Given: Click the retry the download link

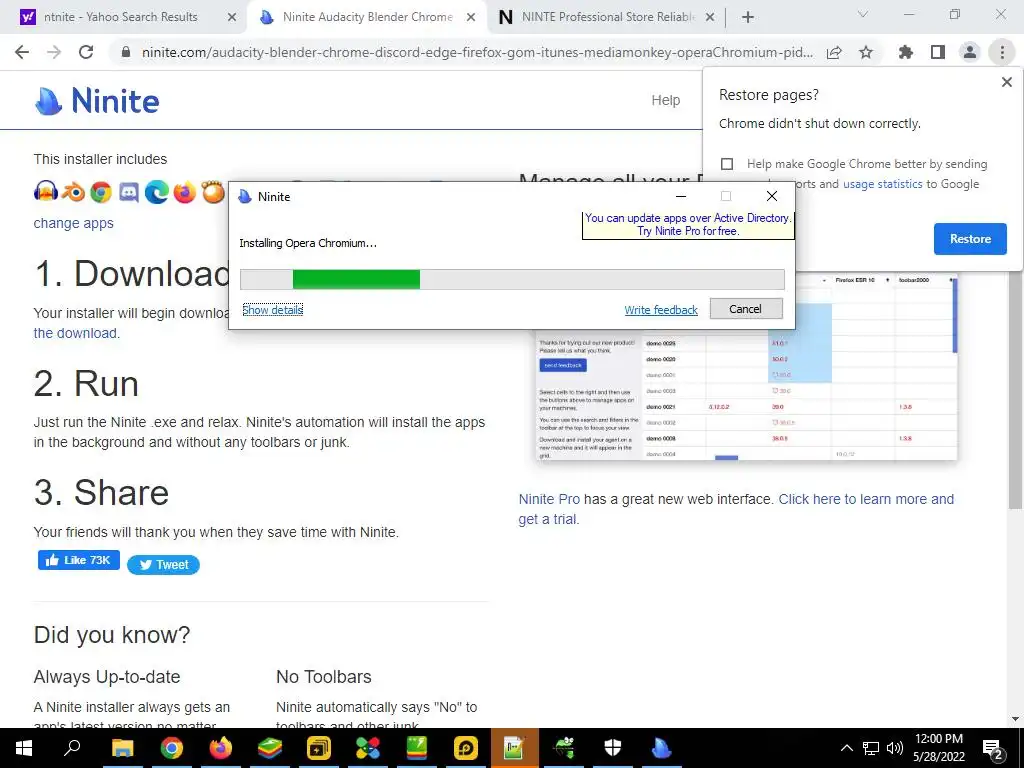Looking at the screenshot, I should point(75,333).
